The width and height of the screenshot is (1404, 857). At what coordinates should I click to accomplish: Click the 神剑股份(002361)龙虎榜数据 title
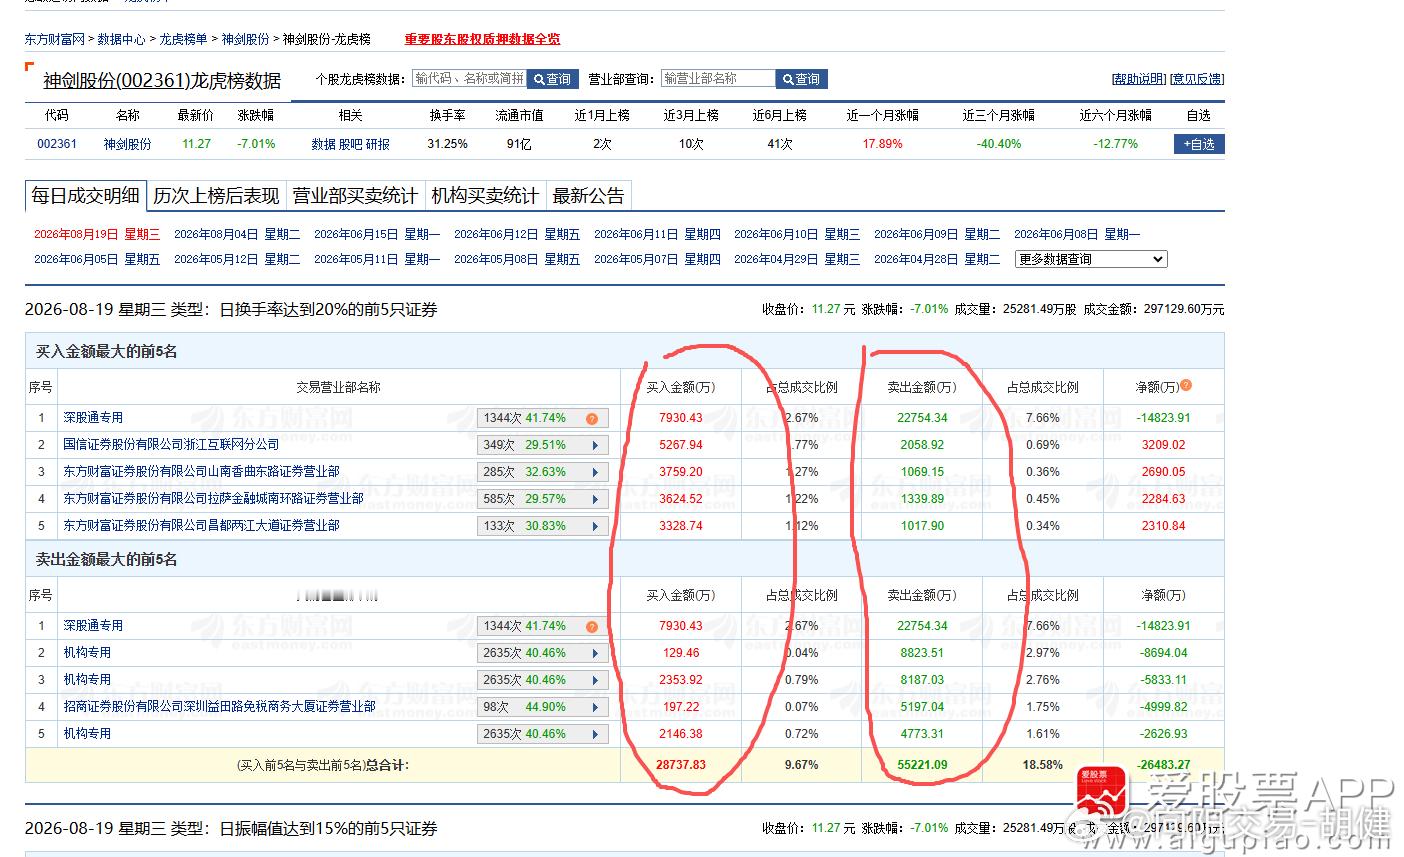(162, 81)
